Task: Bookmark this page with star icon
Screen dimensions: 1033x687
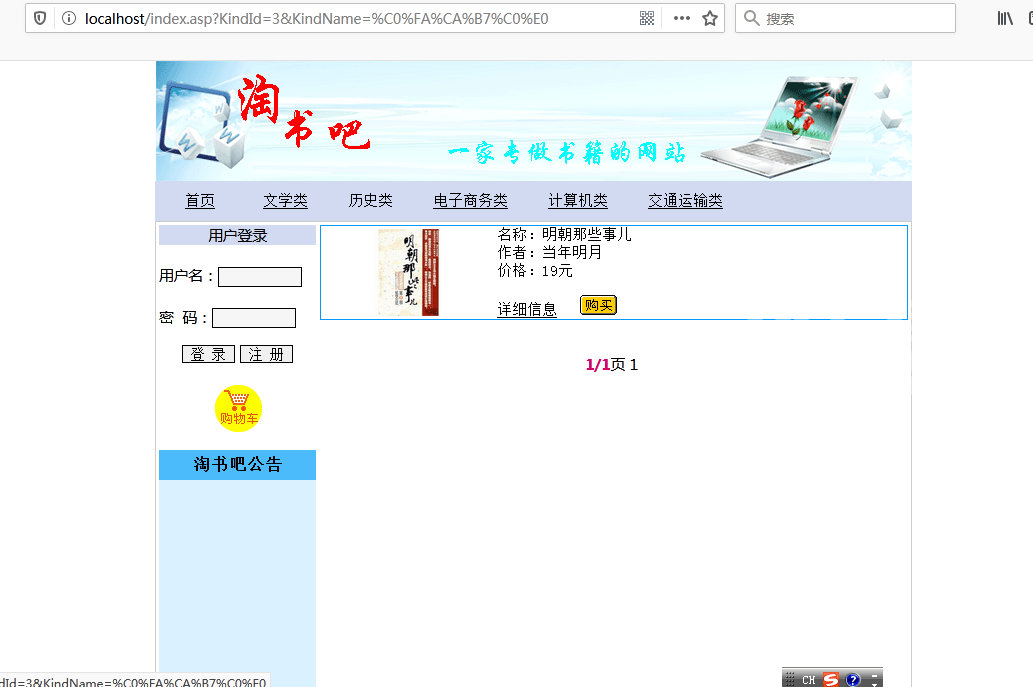Action: (710, 18)
